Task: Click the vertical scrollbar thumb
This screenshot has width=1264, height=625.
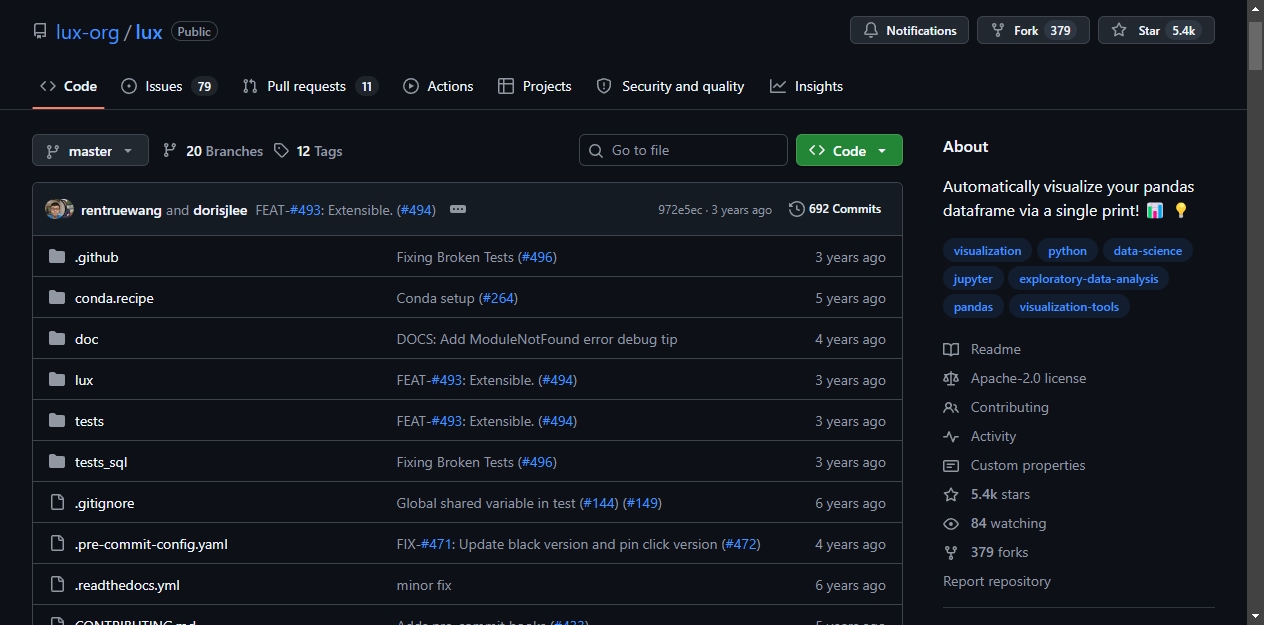Action: tap(1255, 44)
